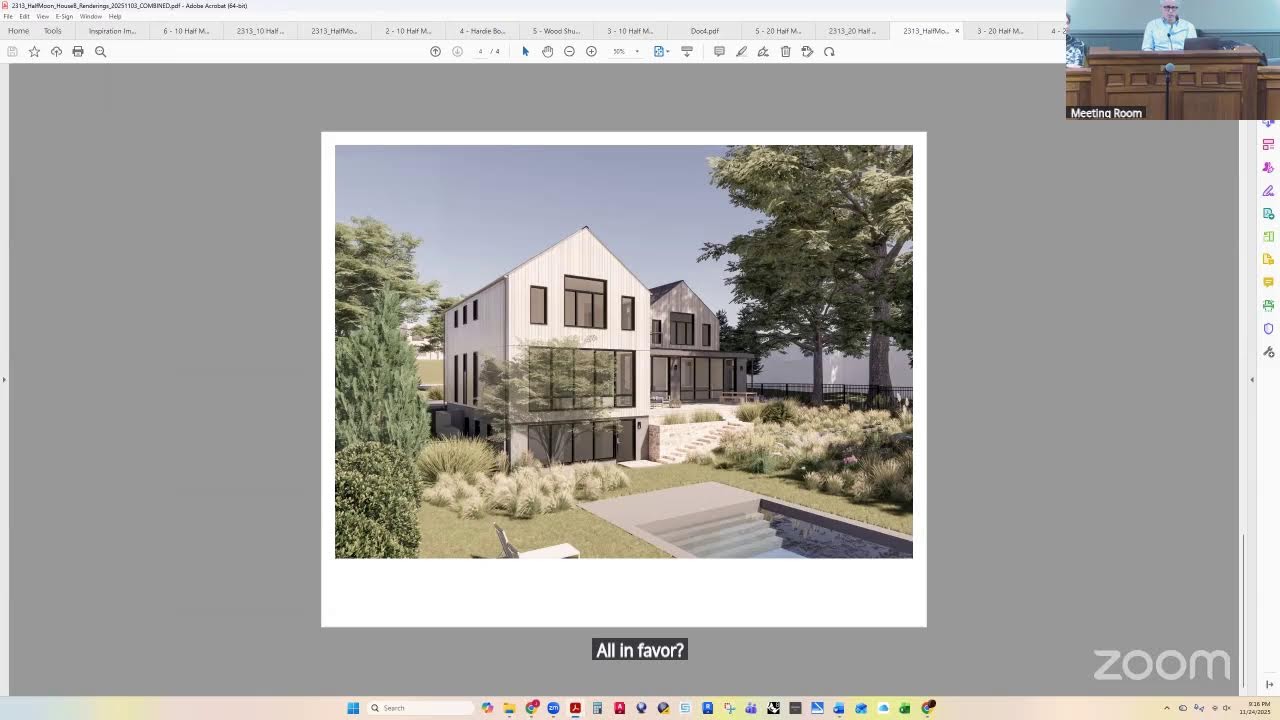Image resolution: width=1280 pixels, height=720 pixels.
Task: Switch to the 4 - Hardie Bo... tab
Action: (482, 31)
